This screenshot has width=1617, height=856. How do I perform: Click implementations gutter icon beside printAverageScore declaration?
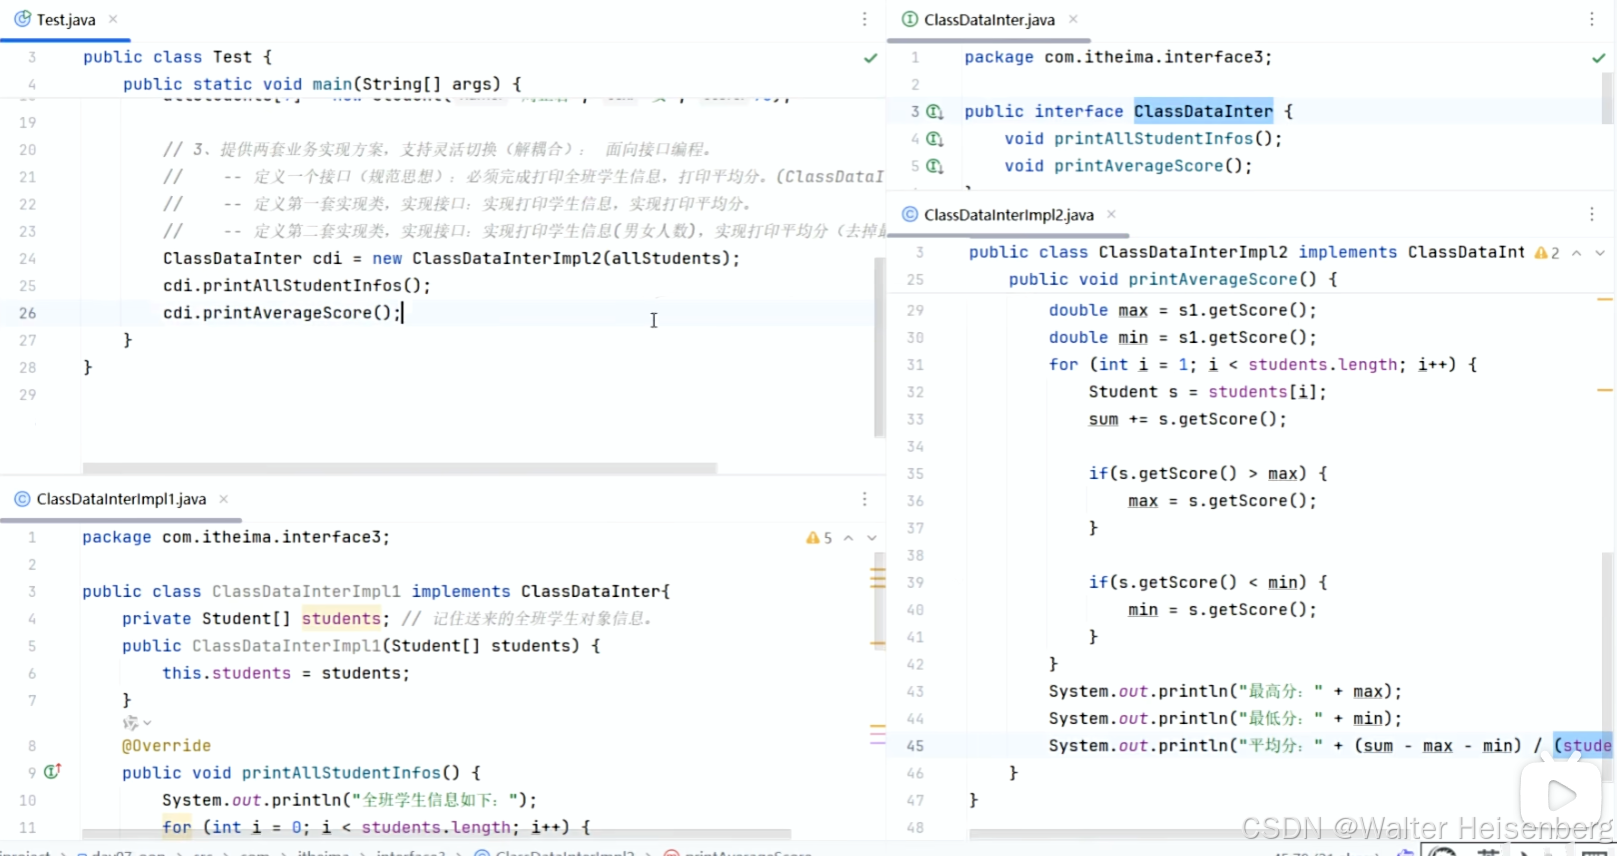click(x=935, y=166)
